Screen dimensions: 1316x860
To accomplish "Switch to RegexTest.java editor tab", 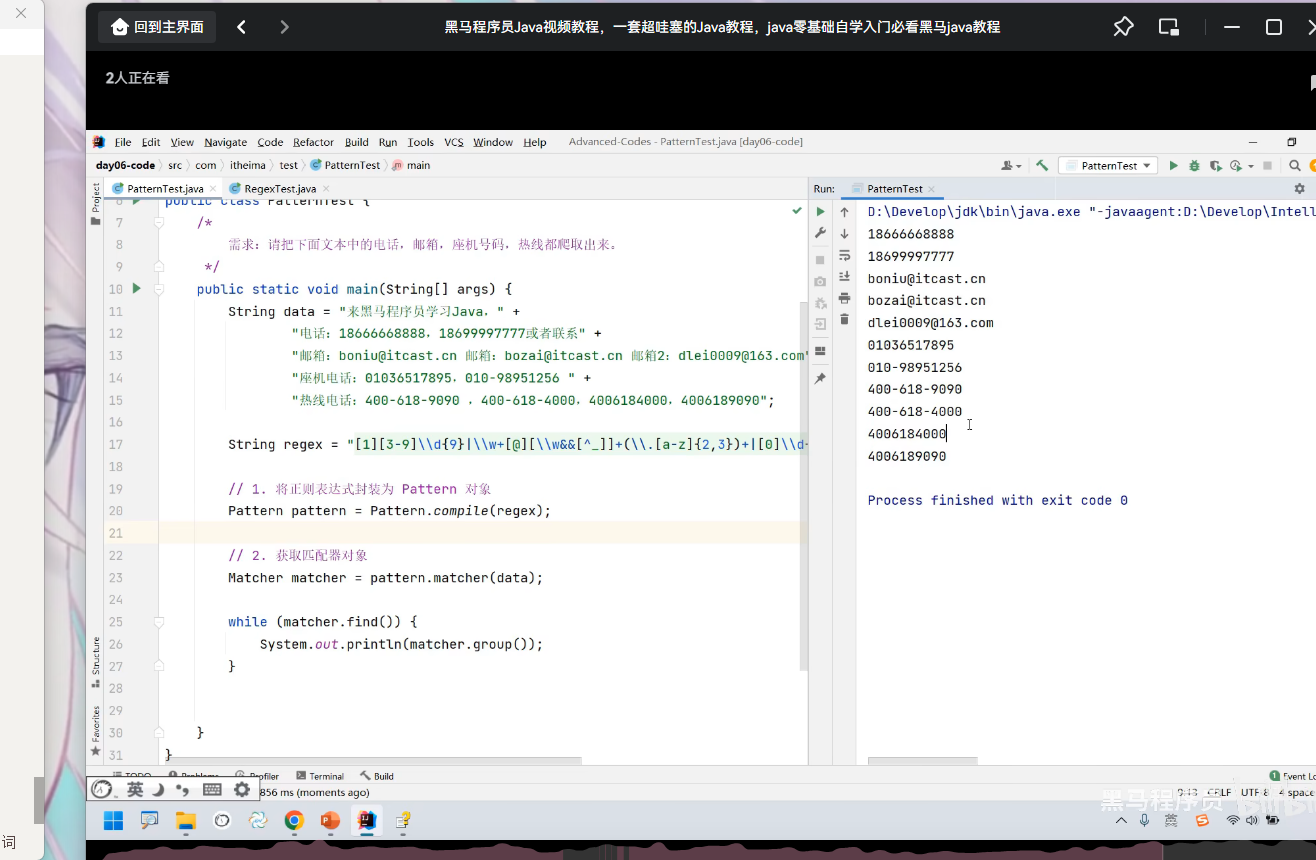I will click(279, 188).
